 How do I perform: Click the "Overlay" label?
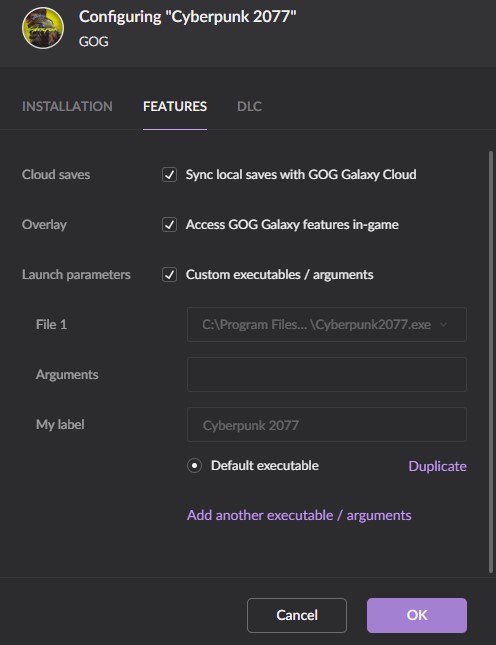coord(44,225)
